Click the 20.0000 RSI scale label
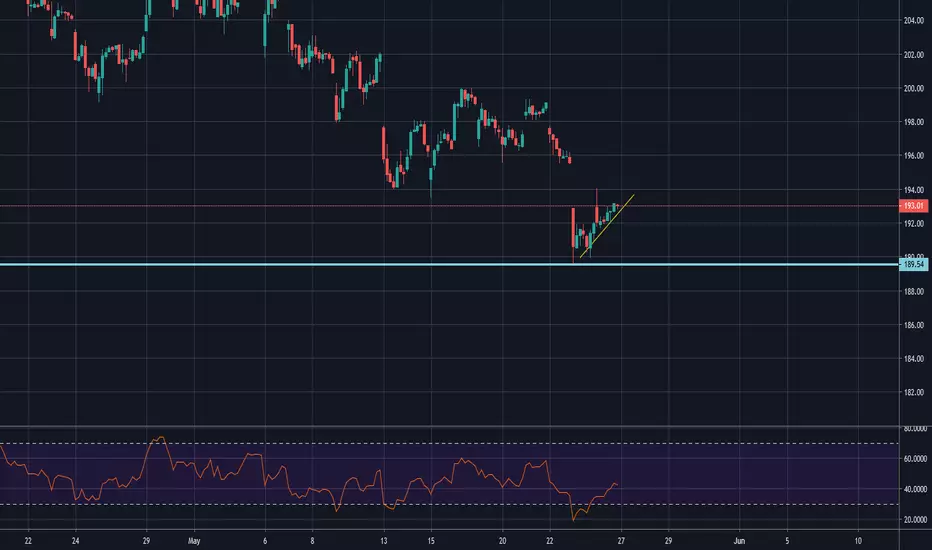 point(915,520)
